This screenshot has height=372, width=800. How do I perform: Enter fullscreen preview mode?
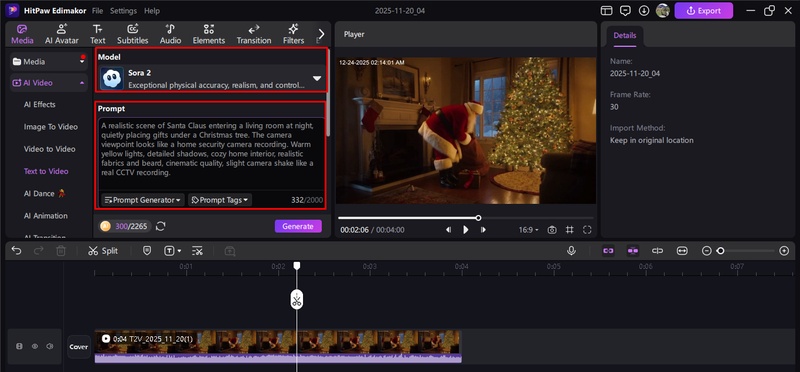coord(587,230)
